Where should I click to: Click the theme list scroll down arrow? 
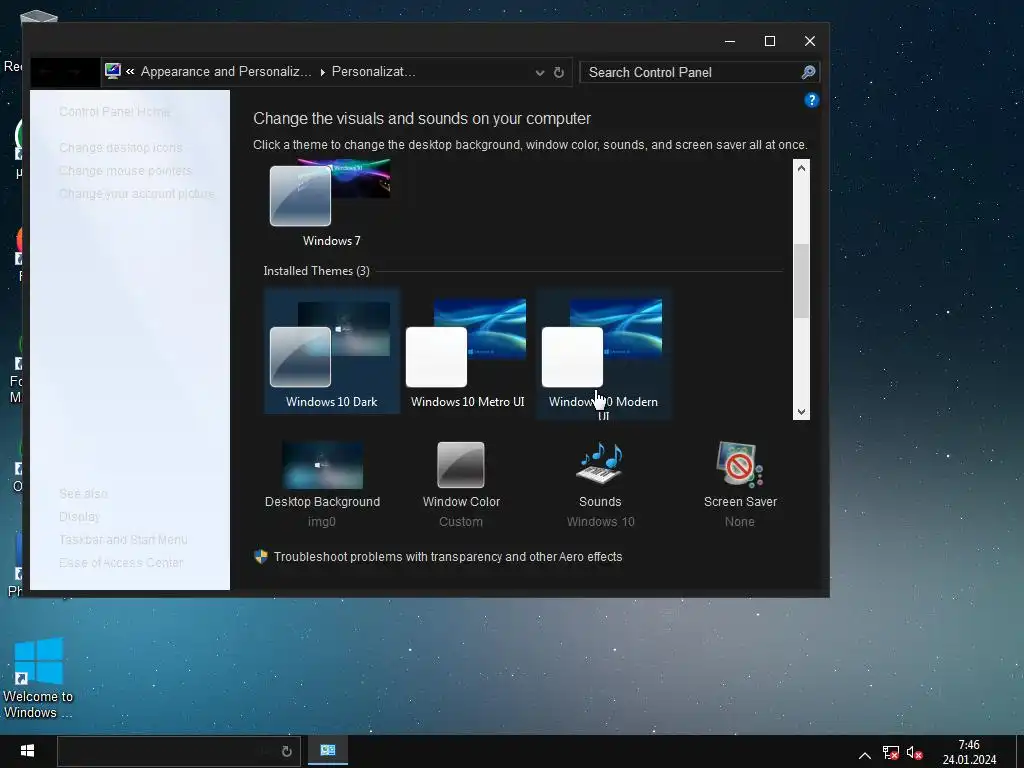(801, 412)
